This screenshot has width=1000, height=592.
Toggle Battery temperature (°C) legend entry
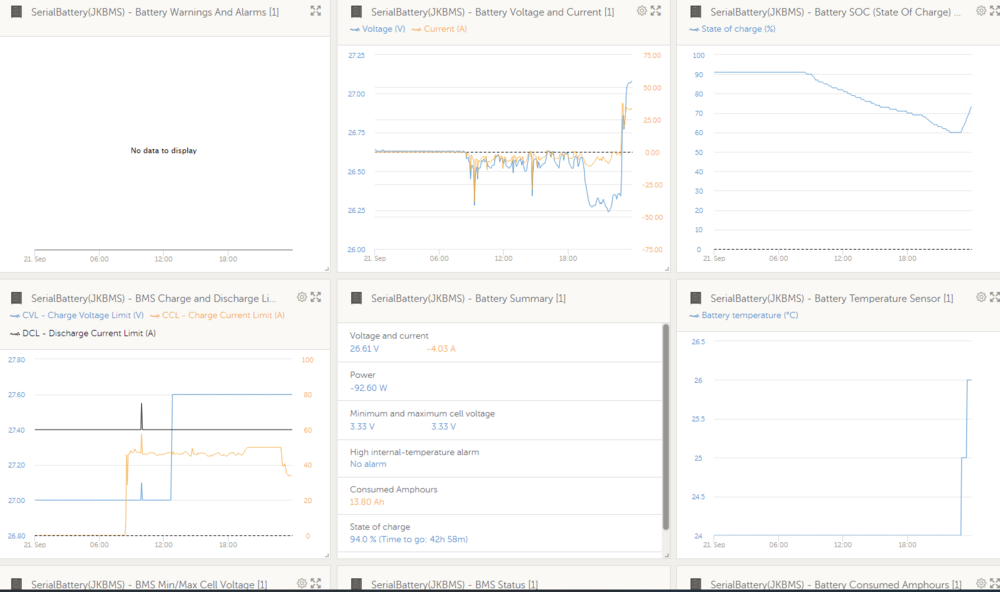[x=748, y=315]
